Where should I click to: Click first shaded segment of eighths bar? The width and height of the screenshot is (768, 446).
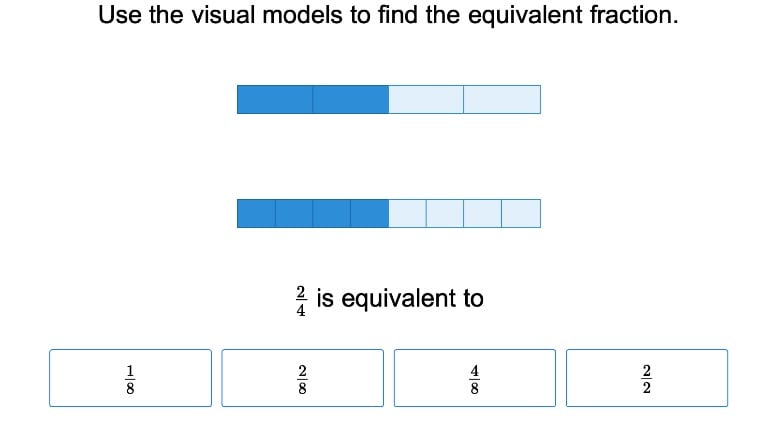[256, 213]
